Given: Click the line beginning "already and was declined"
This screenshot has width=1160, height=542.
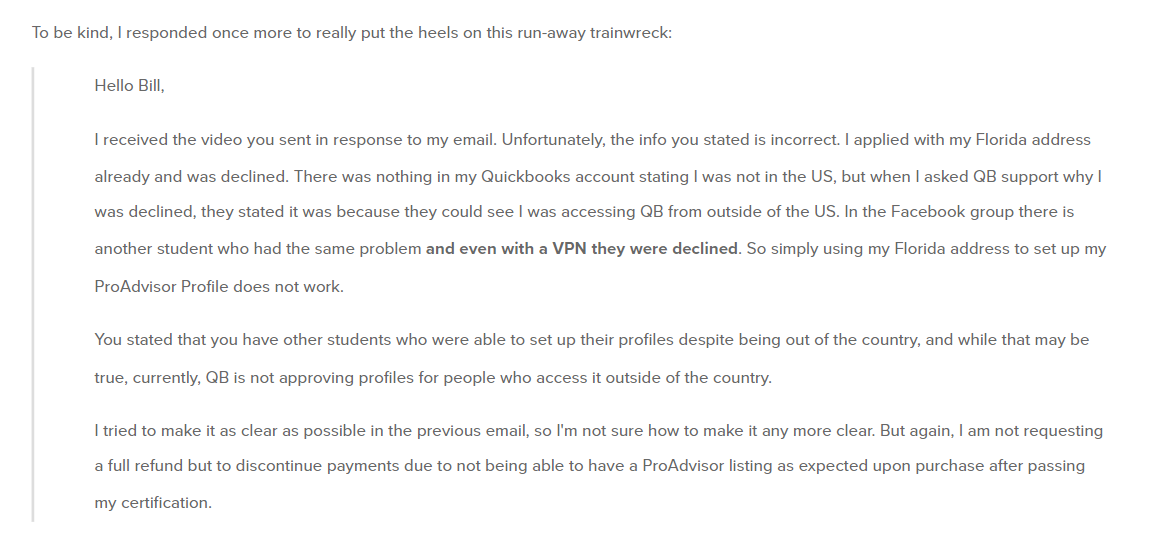Looking at the screenshot, I should click(x=598, y=177).
